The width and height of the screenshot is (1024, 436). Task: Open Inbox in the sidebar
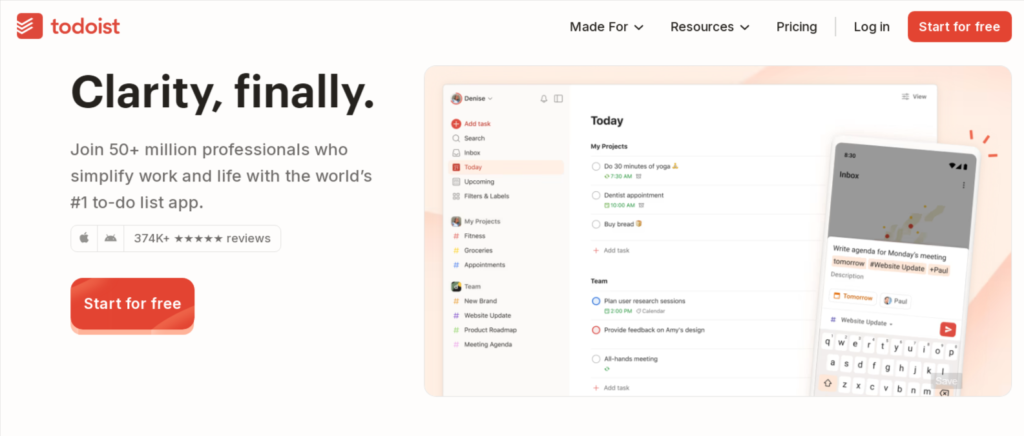[472, 153]
